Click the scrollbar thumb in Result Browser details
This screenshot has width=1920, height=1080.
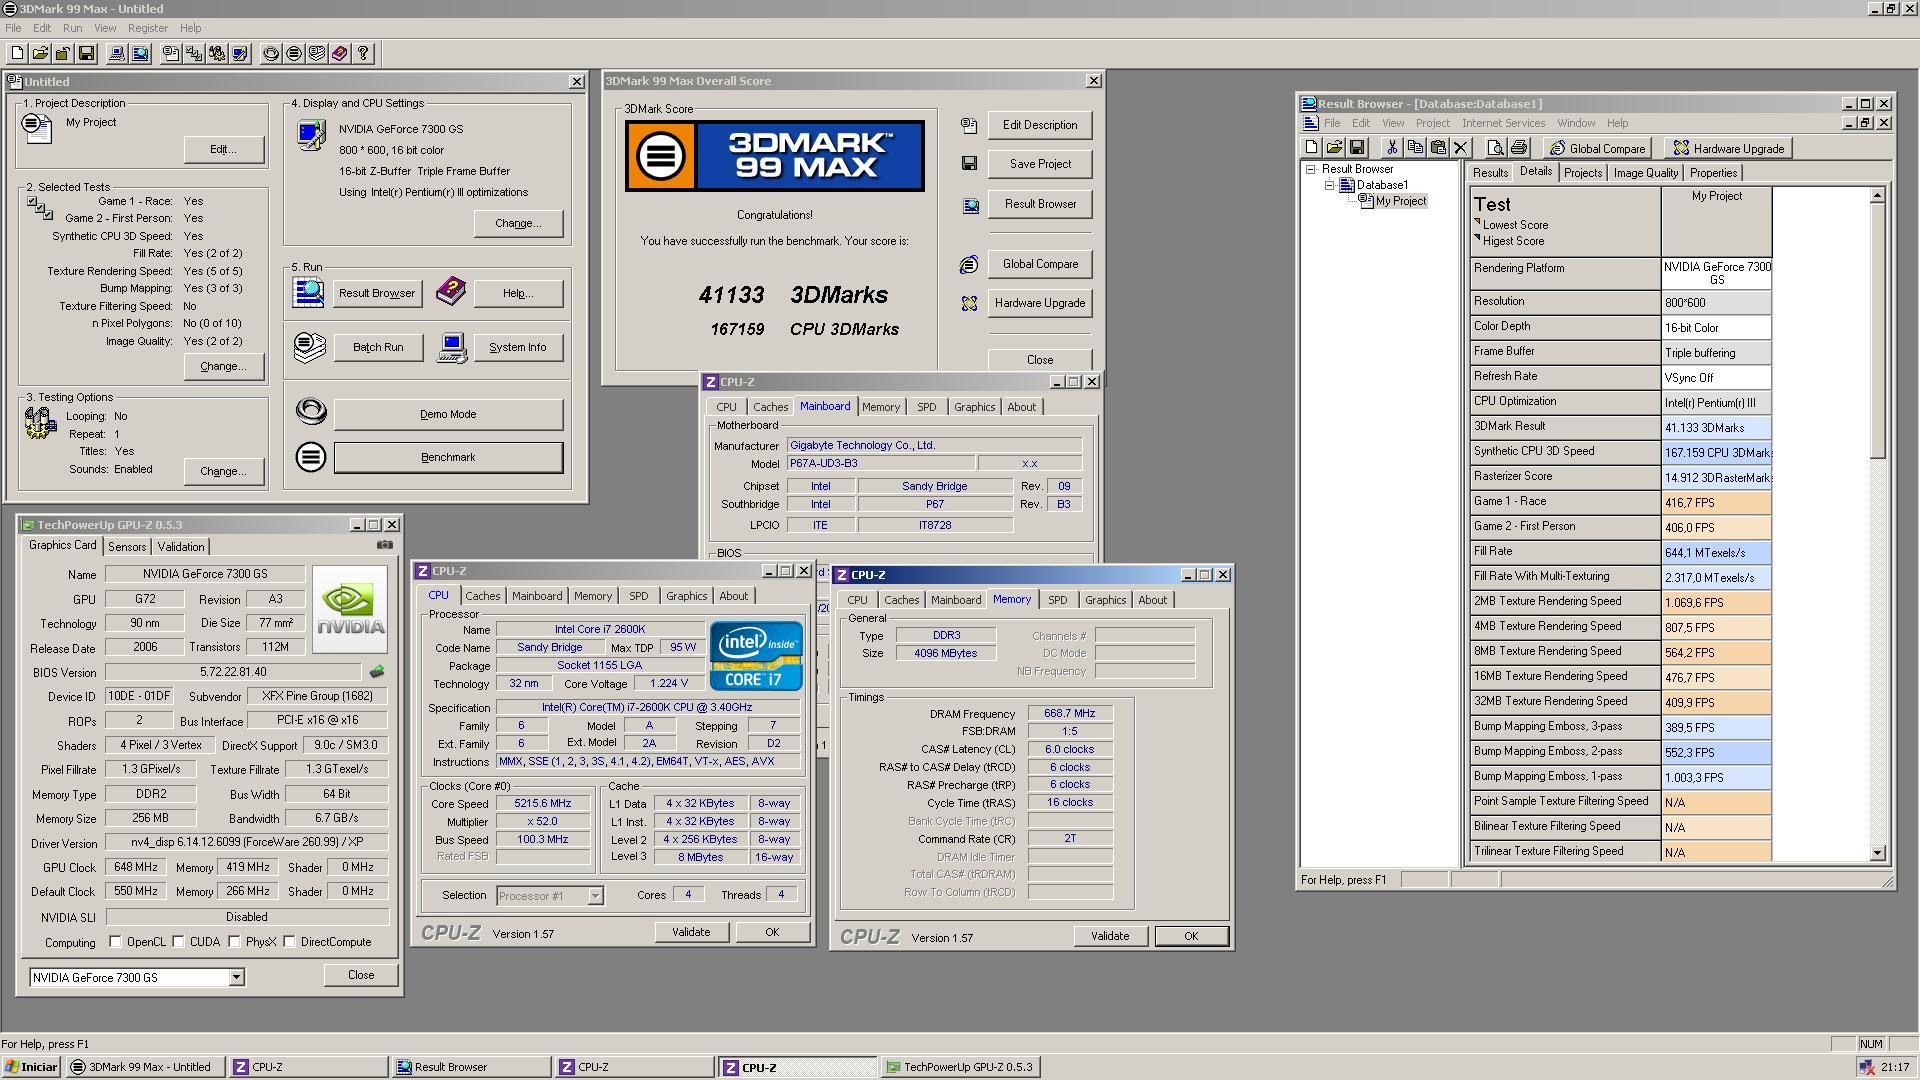[x=1877, y=331]
